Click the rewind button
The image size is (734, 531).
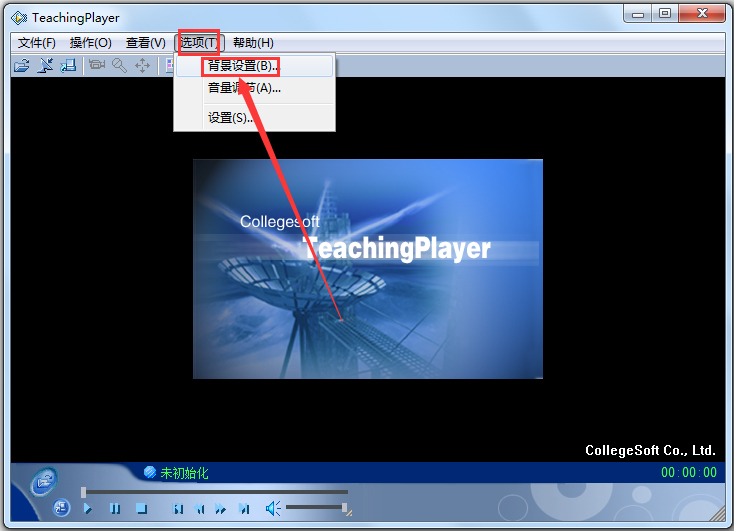point(200,508)
